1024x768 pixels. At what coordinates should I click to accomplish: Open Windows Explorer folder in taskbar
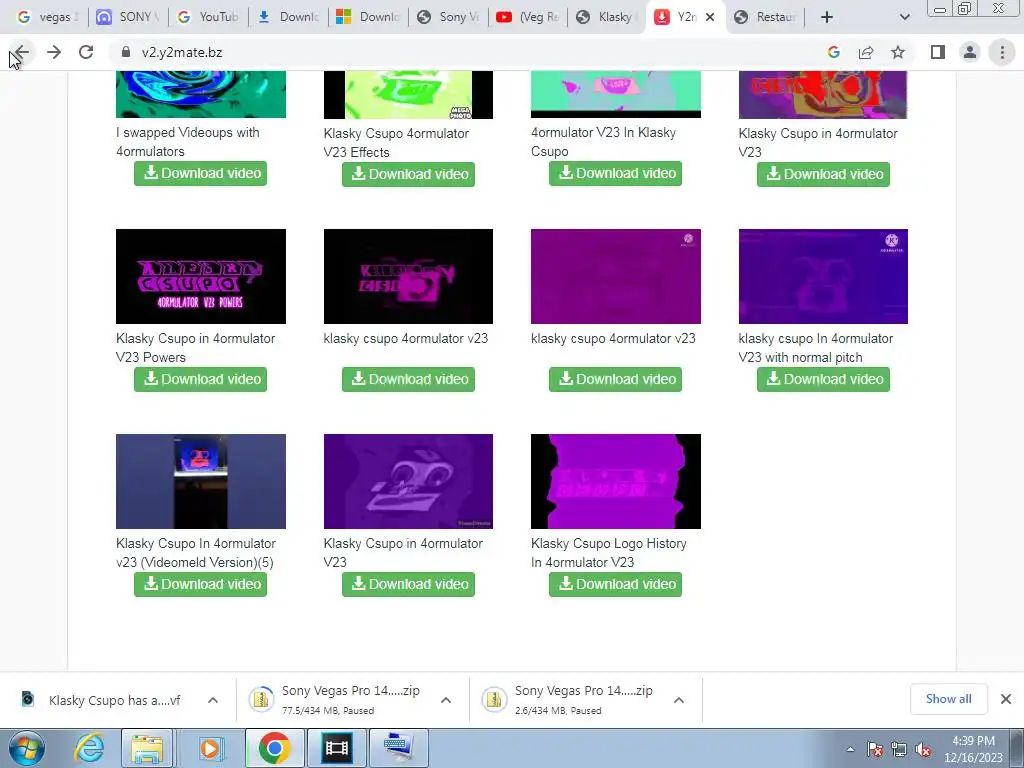[148, 748]
